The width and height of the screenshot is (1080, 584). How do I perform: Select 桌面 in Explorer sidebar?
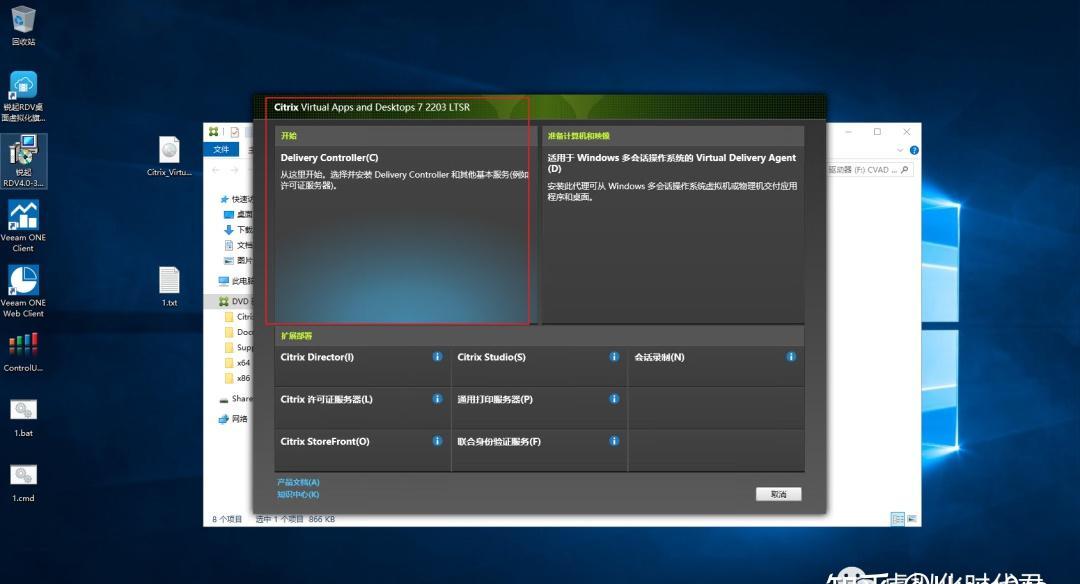click(x=238, y=214)
